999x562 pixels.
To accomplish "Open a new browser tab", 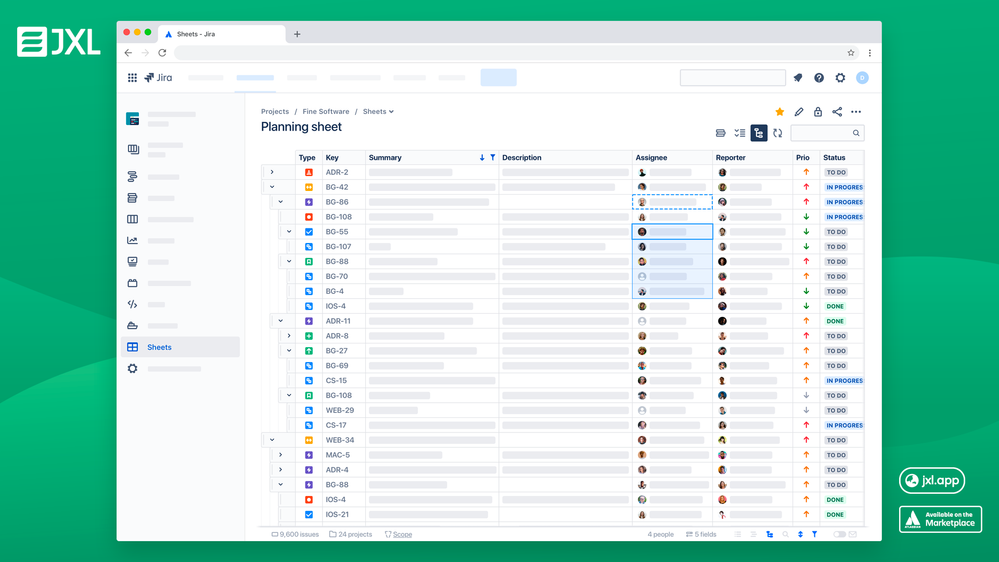I will (x=297, y=34).
